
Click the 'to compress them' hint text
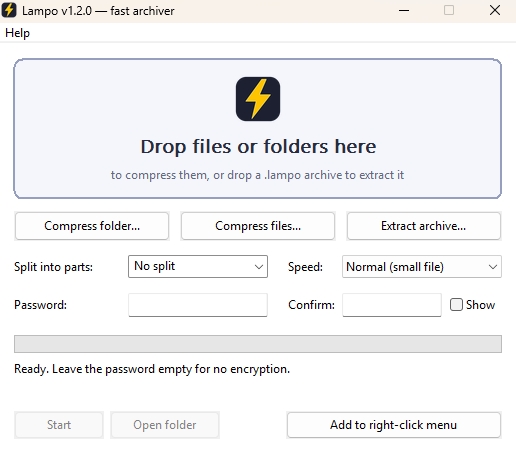[257, 175]
